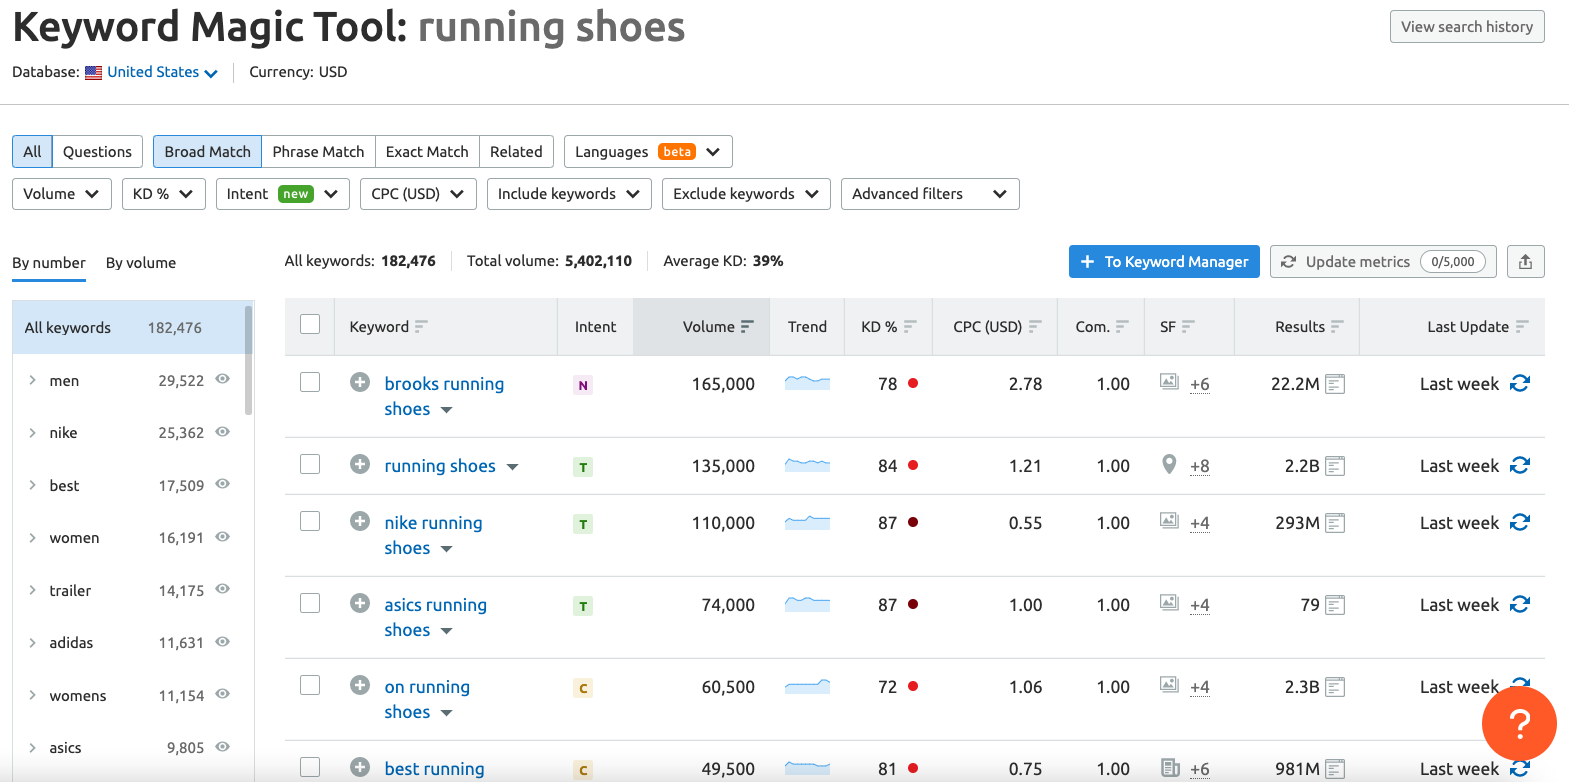1569x782 pixels.
Task: Click the orange help question mark
Action: [x=1518, y=722]
